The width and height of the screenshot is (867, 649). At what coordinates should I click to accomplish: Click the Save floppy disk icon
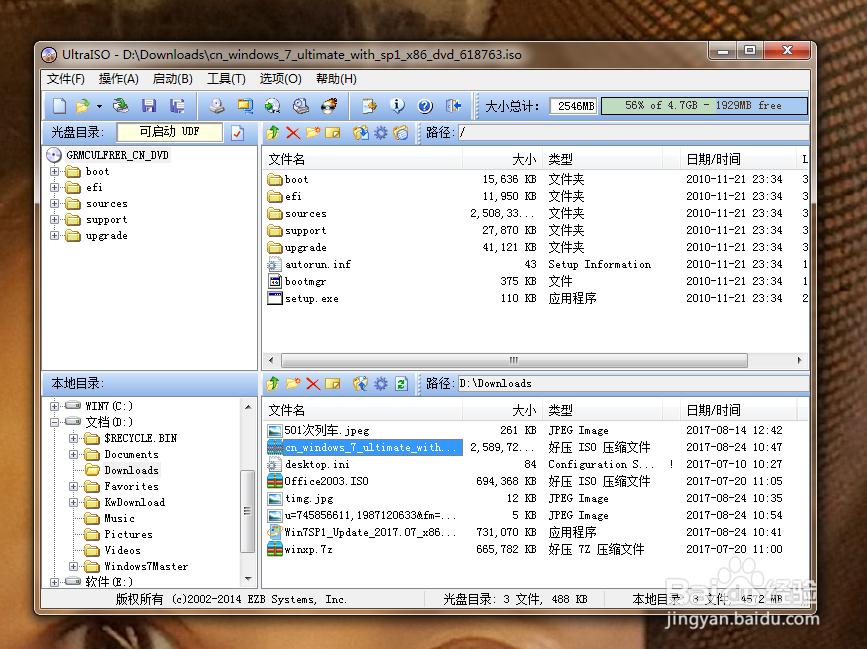click(x=149, y=106)
